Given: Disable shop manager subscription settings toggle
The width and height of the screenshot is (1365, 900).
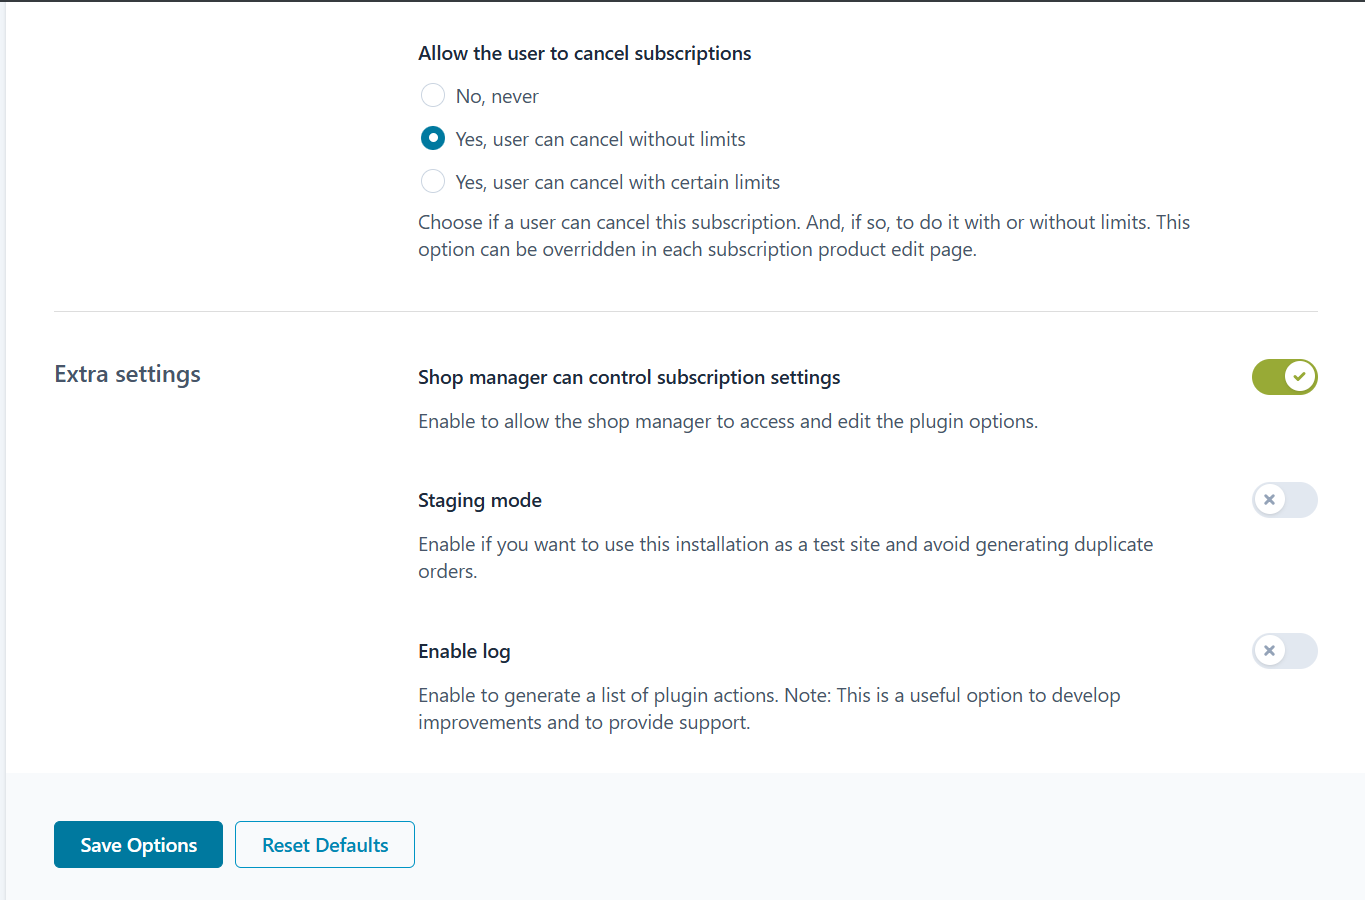Looking at the screenshot, I should coord(1284,377).
